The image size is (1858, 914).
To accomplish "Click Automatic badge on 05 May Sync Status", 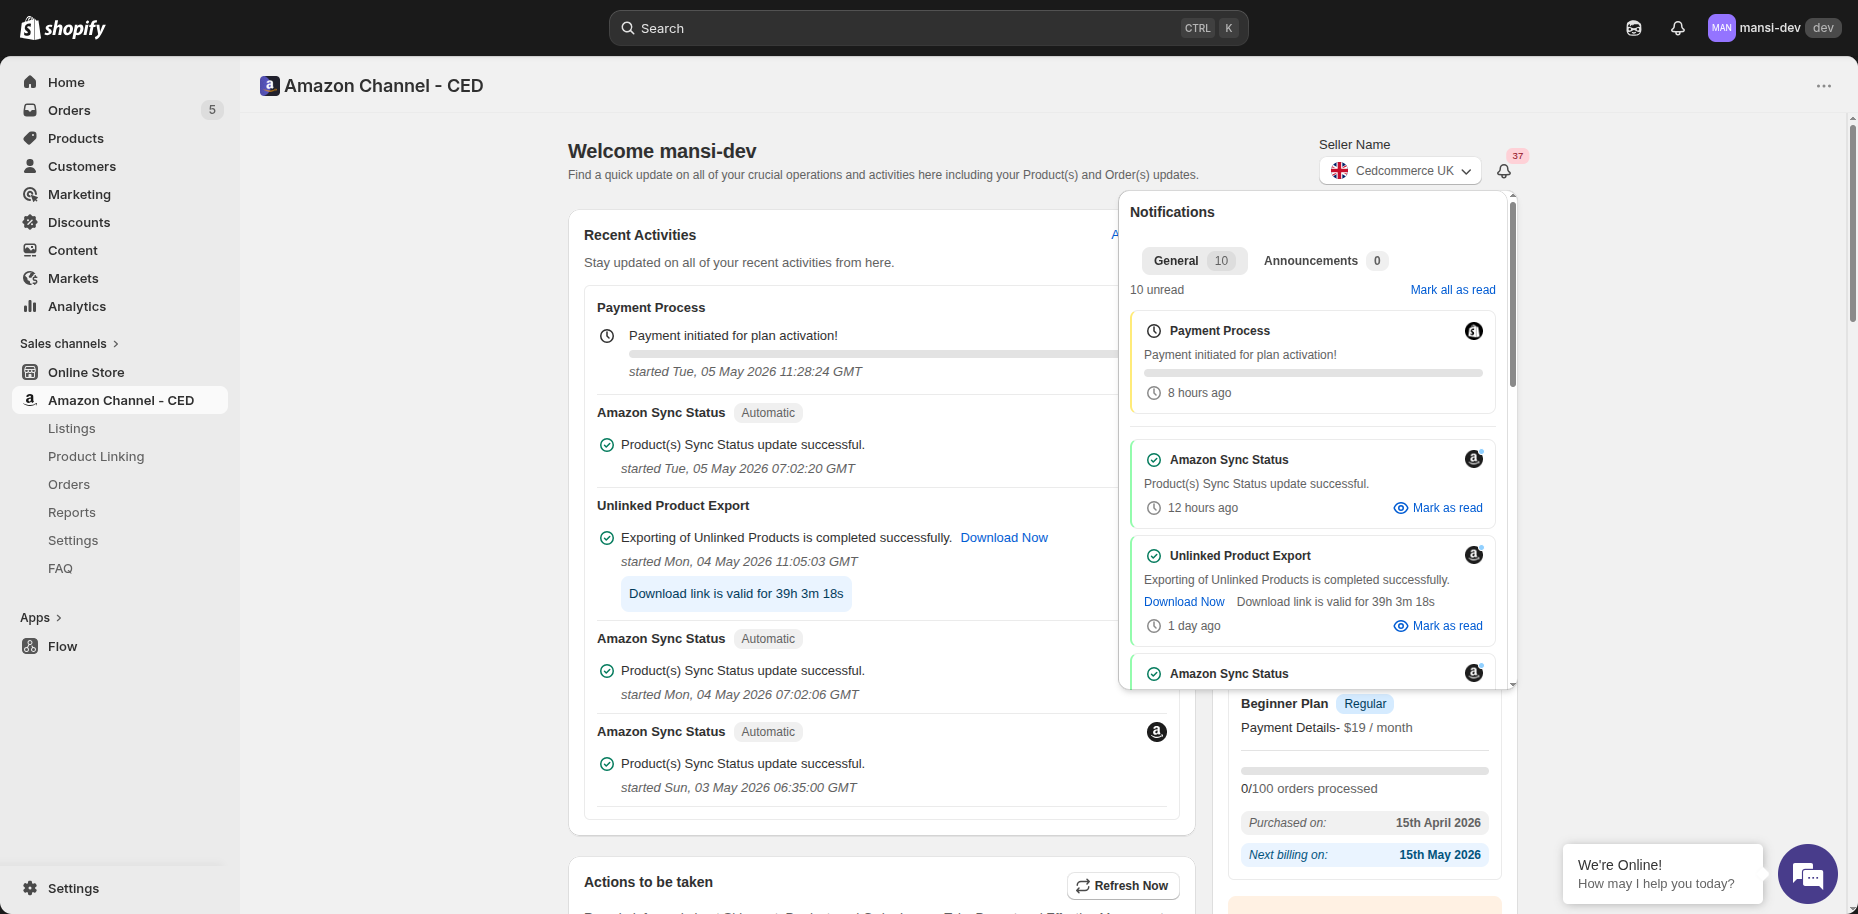I will pyautogui.click(x=768, y=413).
